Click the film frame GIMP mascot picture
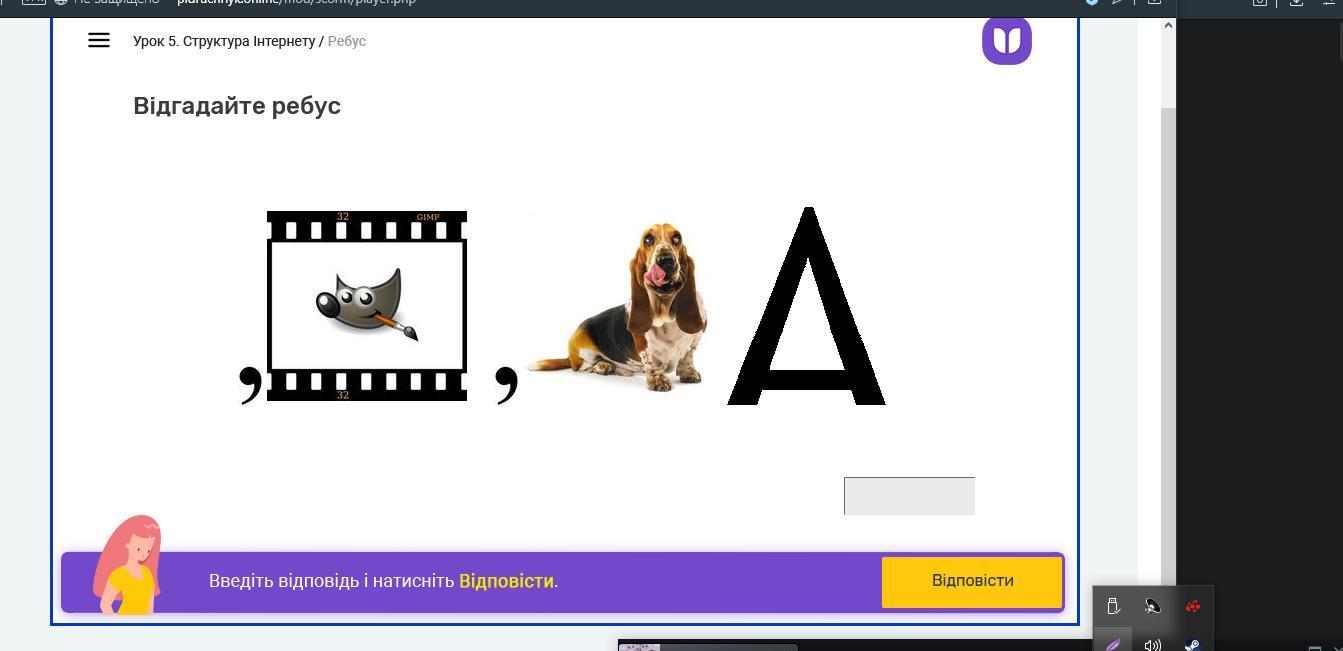This screenshot has height=651, width=1343. coord(367,306)
